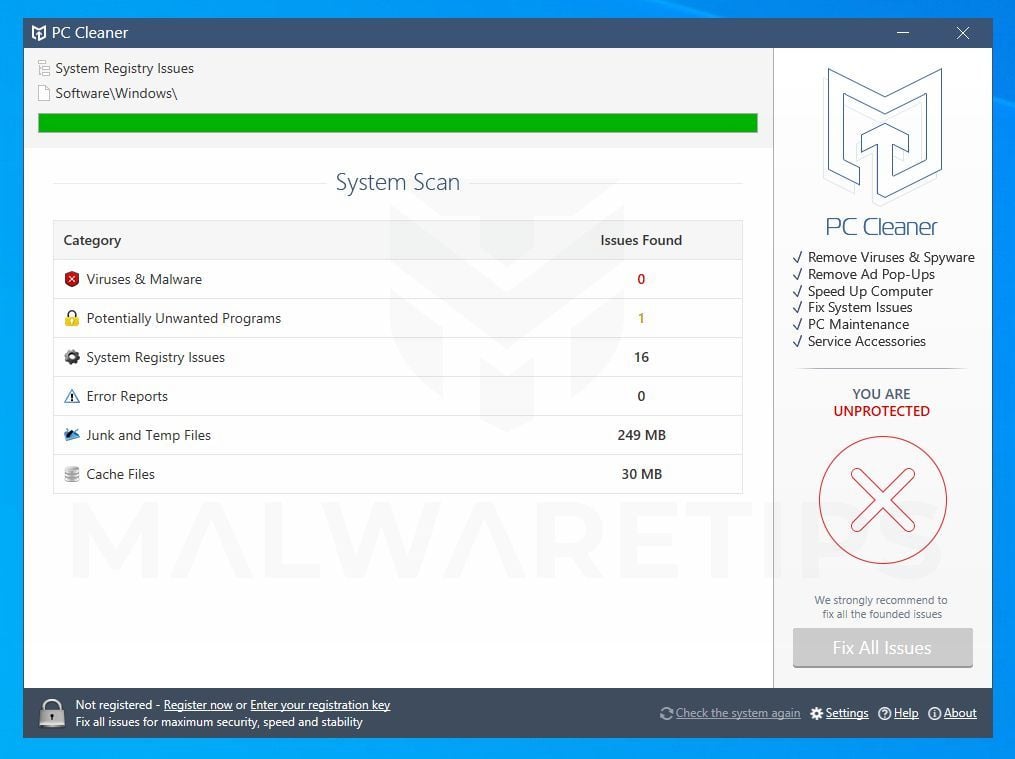The image size is (1015, 759).
Task: Select the Viruses & Malware row label
Action: pyautogui.click(x=144, y=279)
